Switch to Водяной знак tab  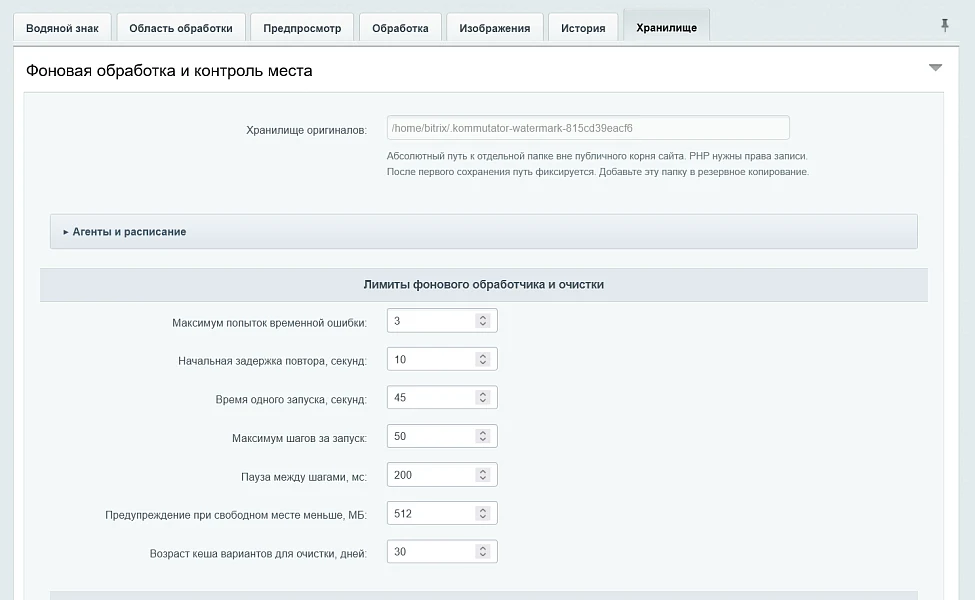tap(62, 27)
